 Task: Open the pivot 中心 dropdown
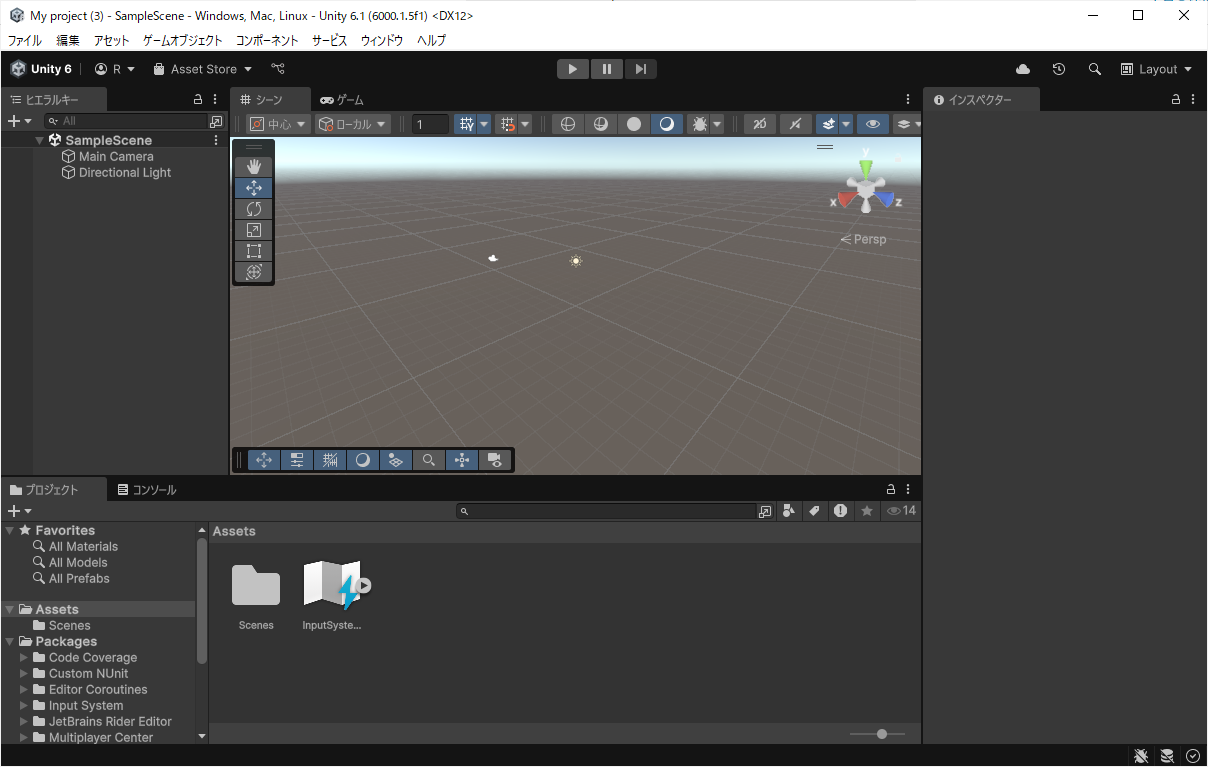coord(279,124)
